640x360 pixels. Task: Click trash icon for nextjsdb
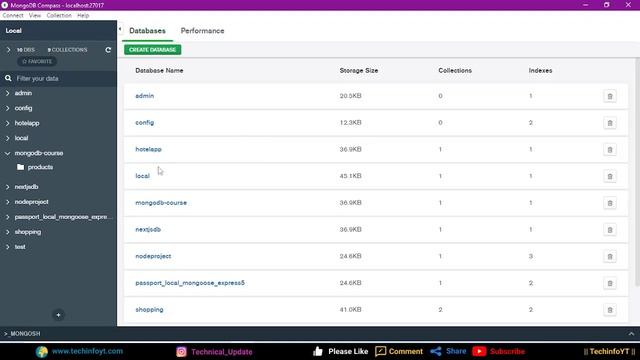610,230
